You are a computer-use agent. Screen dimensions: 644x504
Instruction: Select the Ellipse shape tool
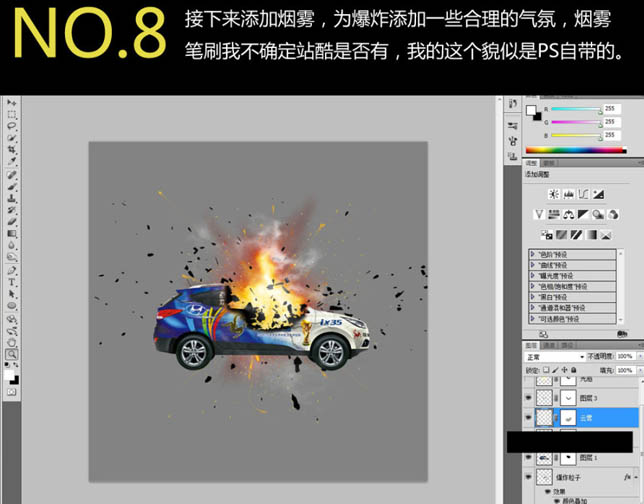pos(12,306)
